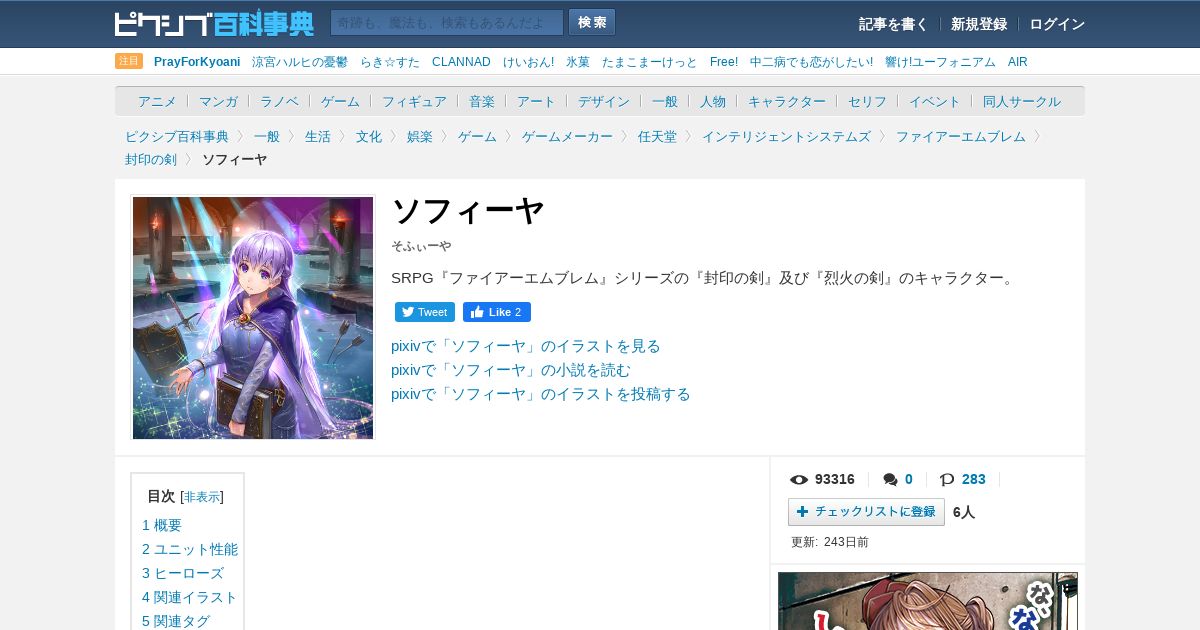Click the 封印の剣 breadcrumb
Image resolution: width=1200 pixels, height=630 pixels.
point(151,159)
